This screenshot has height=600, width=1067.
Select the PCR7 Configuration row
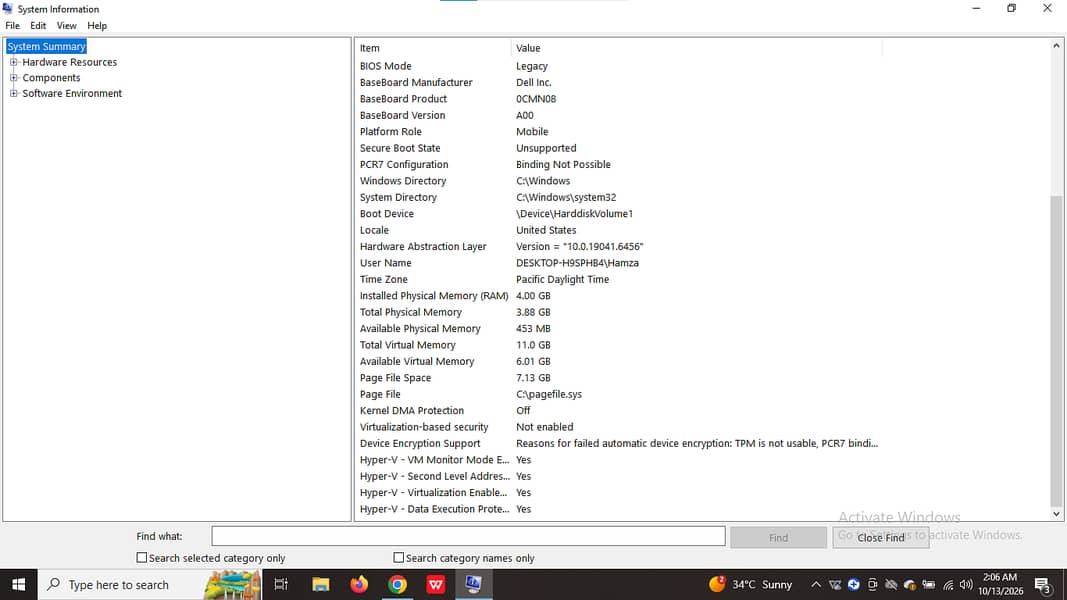(619, 164)
